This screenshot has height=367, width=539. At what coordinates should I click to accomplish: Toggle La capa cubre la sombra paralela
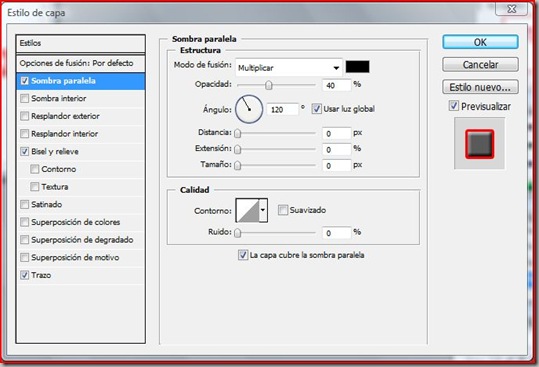(x=243, y=255)
